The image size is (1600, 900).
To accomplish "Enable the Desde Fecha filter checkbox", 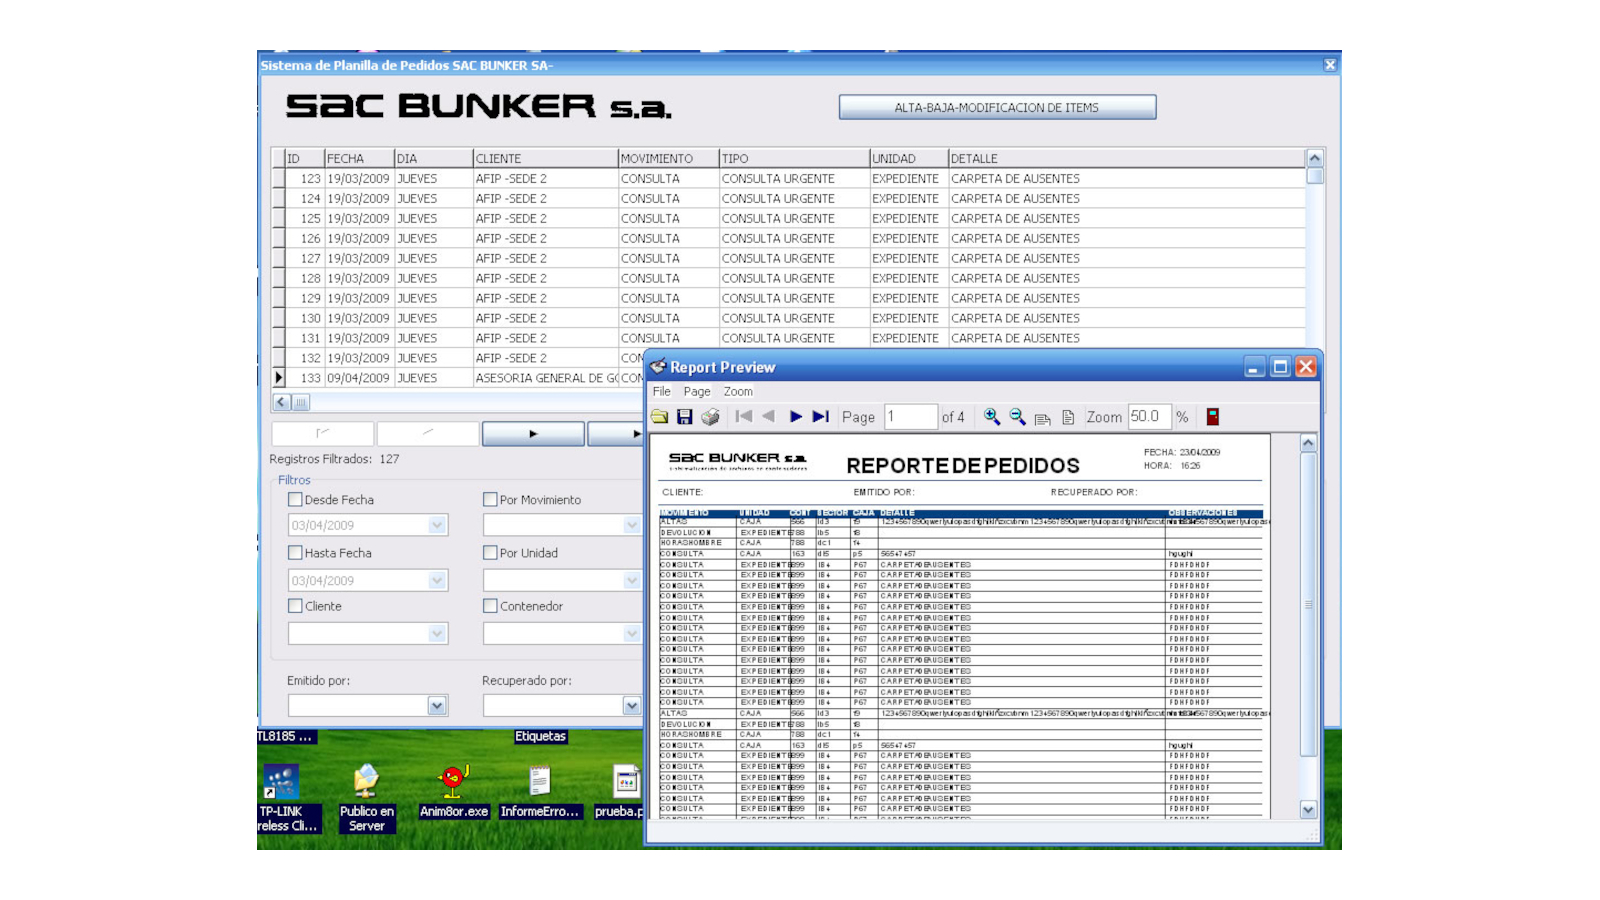I will click(x=295, y=500).
